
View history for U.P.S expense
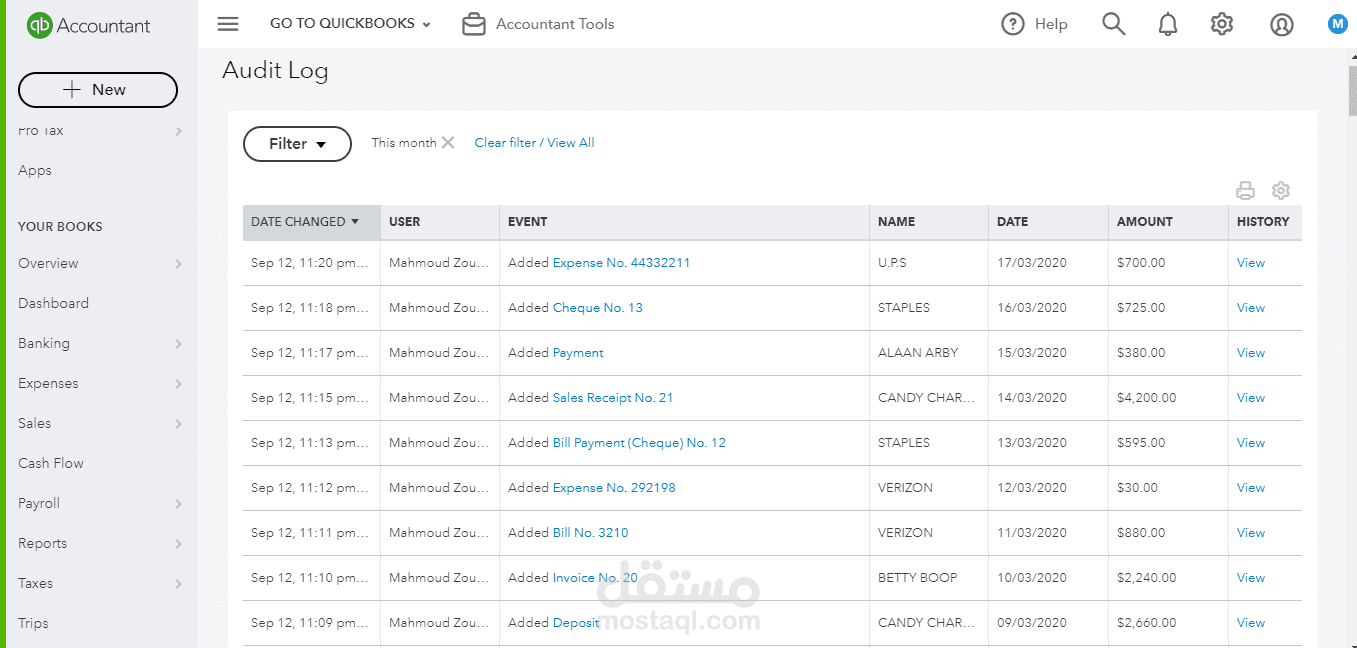click(x=1251, y=263)
